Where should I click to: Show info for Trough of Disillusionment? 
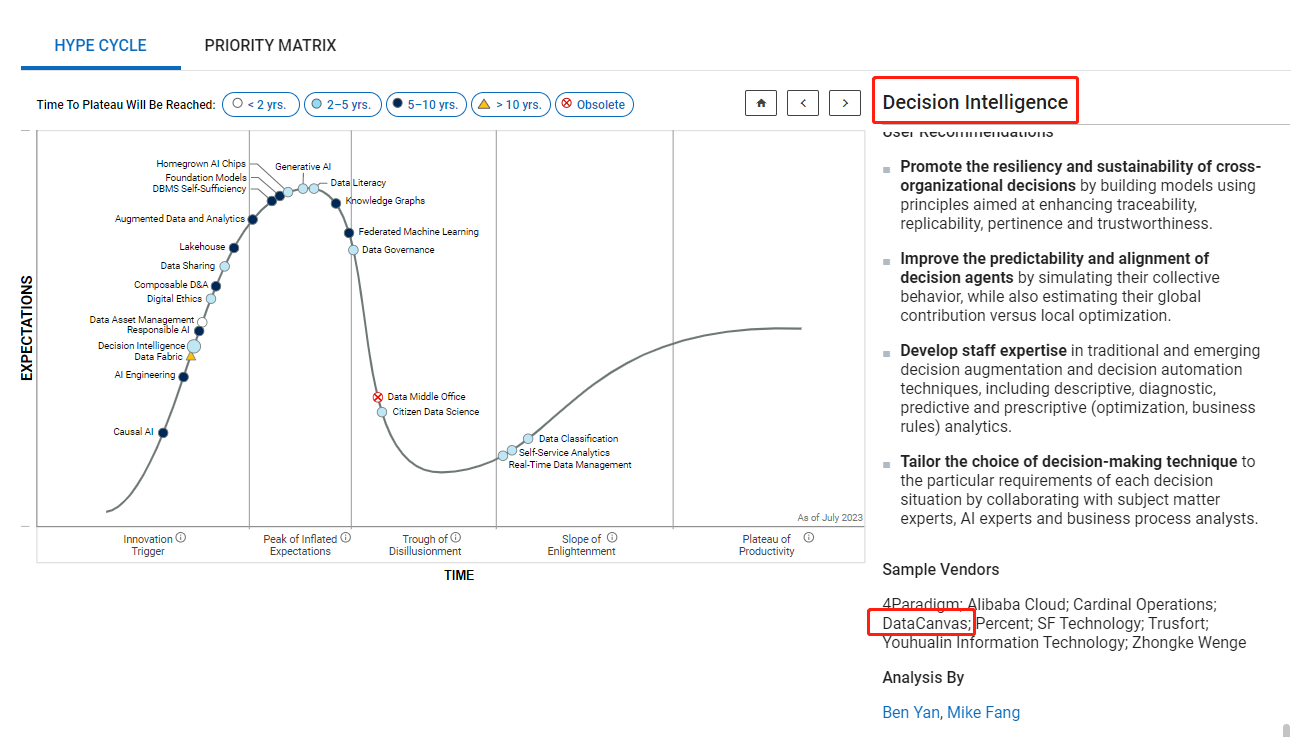pyautogui.click(x=456, y=538)
